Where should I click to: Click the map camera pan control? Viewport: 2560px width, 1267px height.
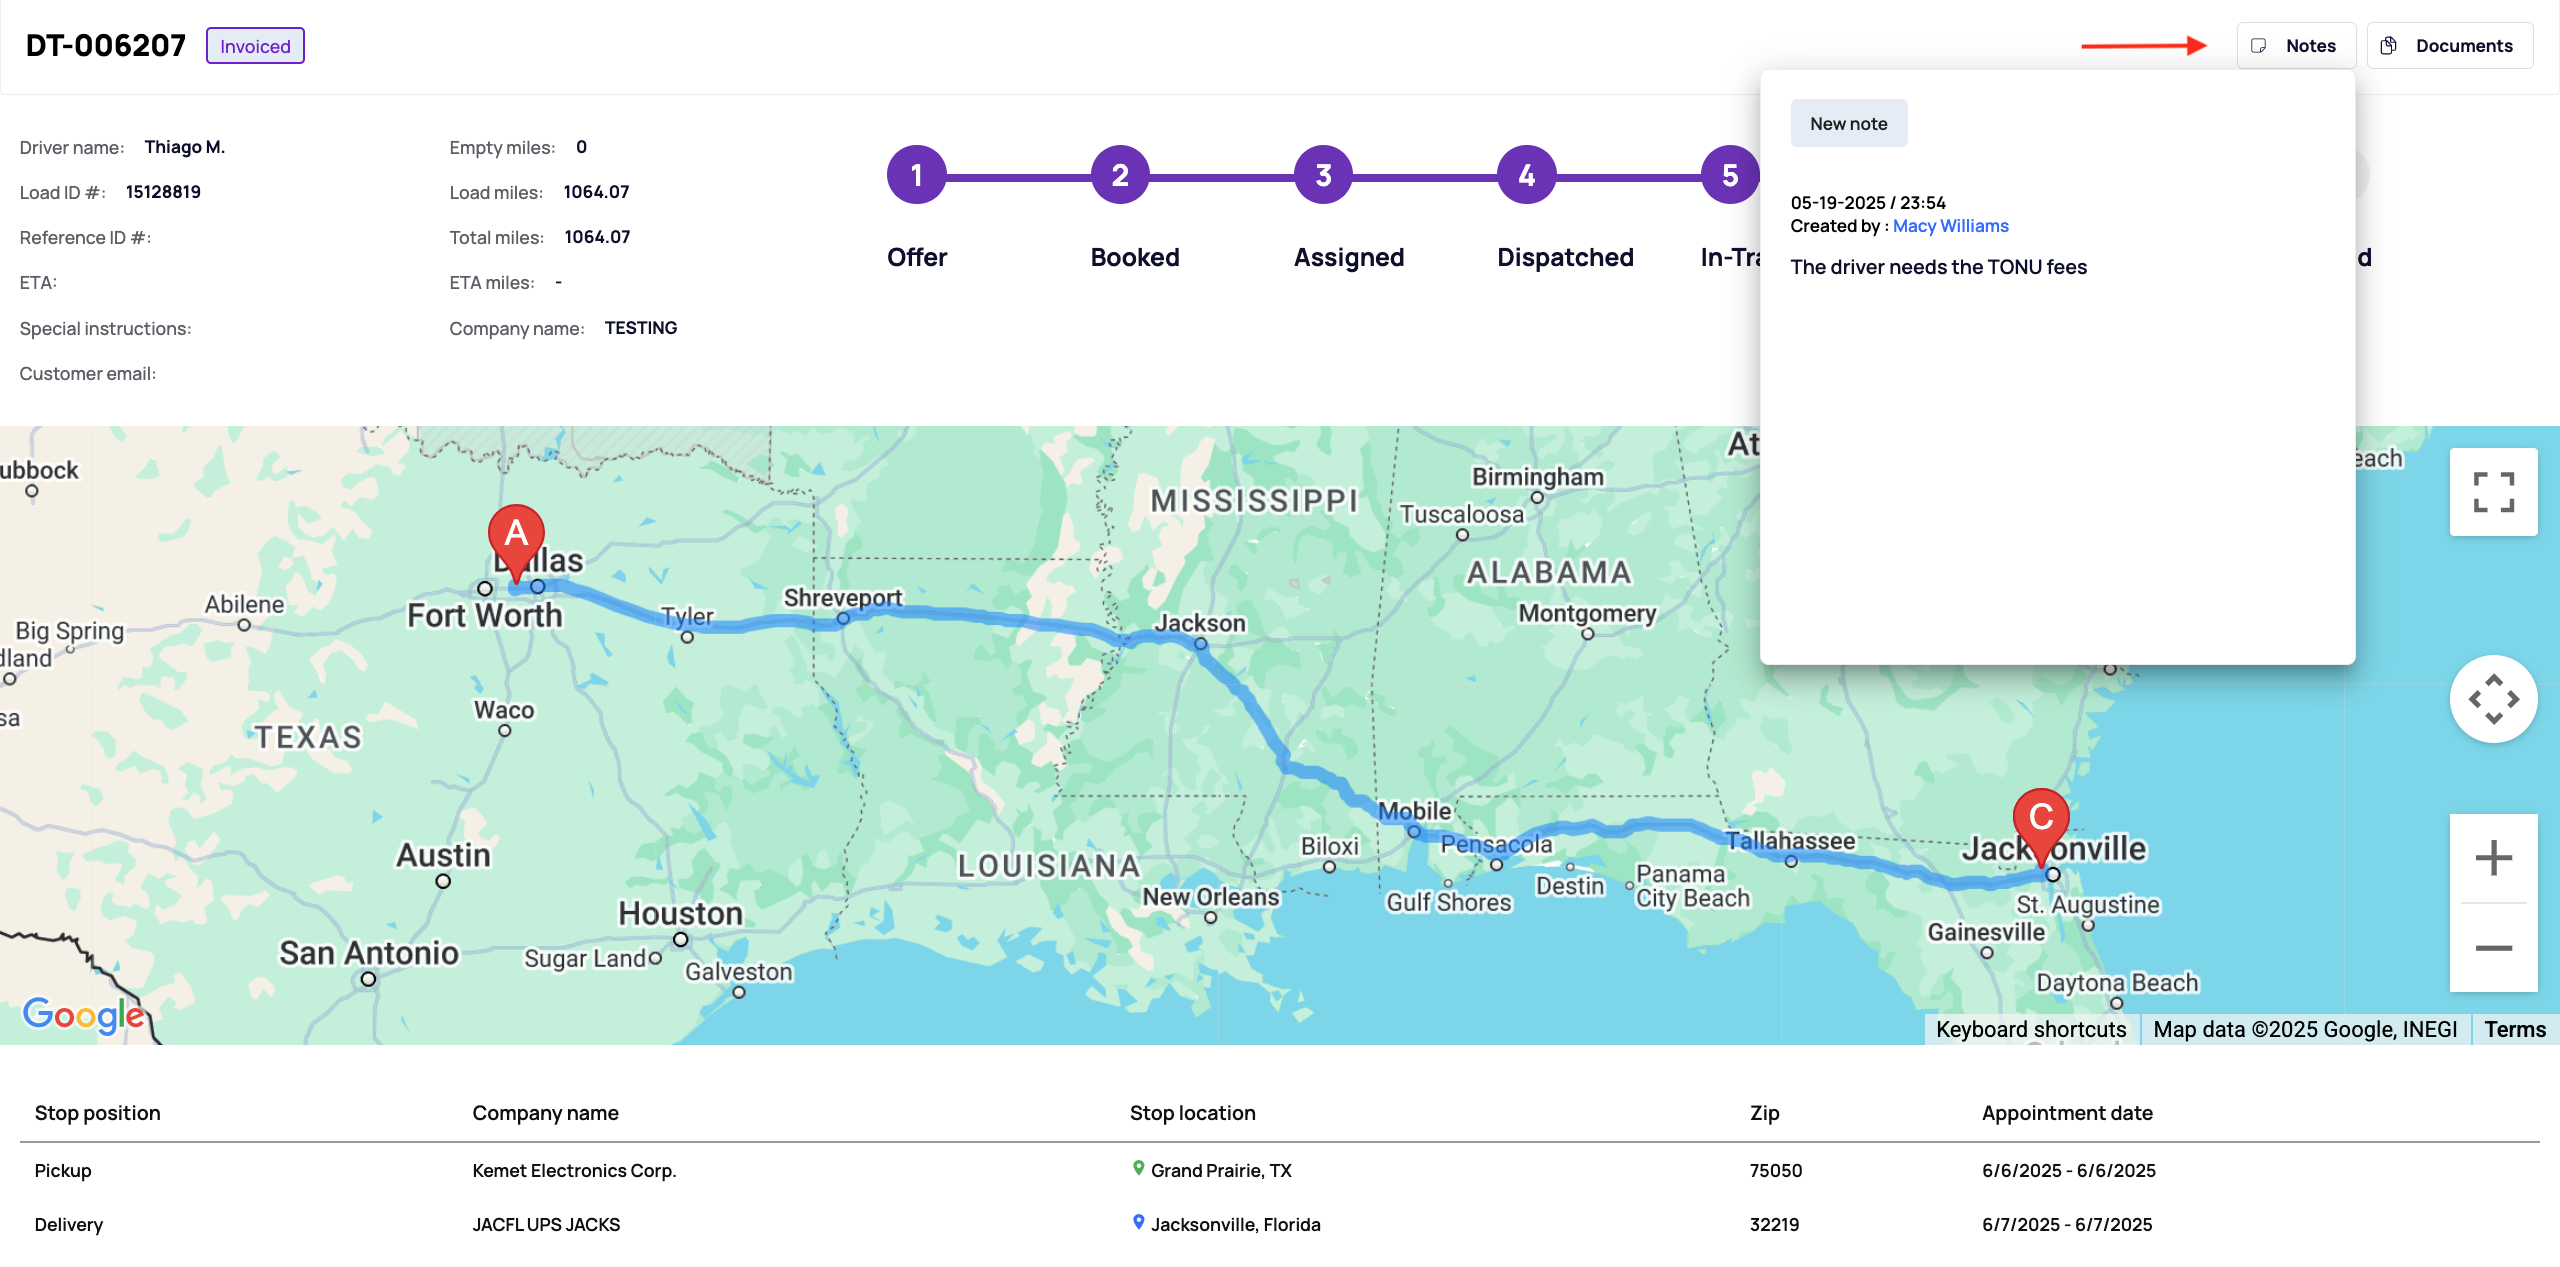[x=2493, y=699]
